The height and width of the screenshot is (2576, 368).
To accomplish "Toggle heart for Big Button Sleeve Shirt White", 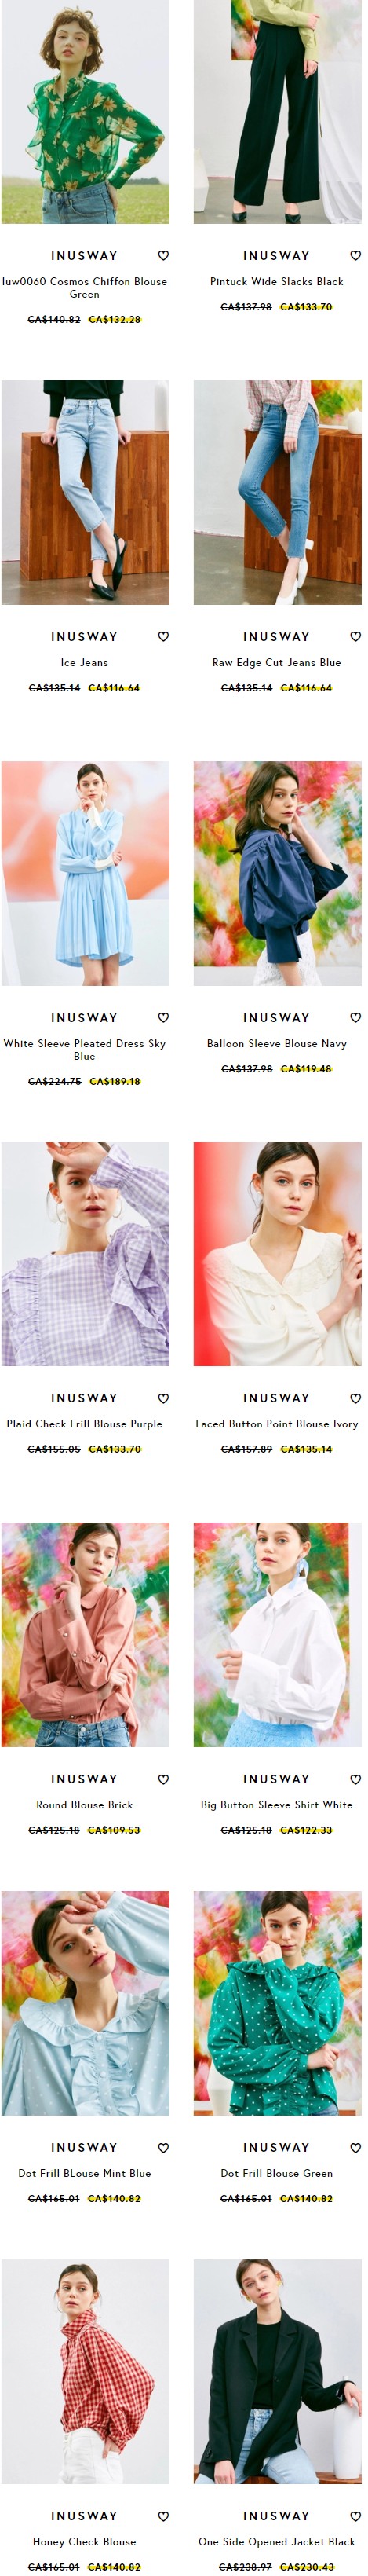I will pyautogui.click(x=355, y=1779).
